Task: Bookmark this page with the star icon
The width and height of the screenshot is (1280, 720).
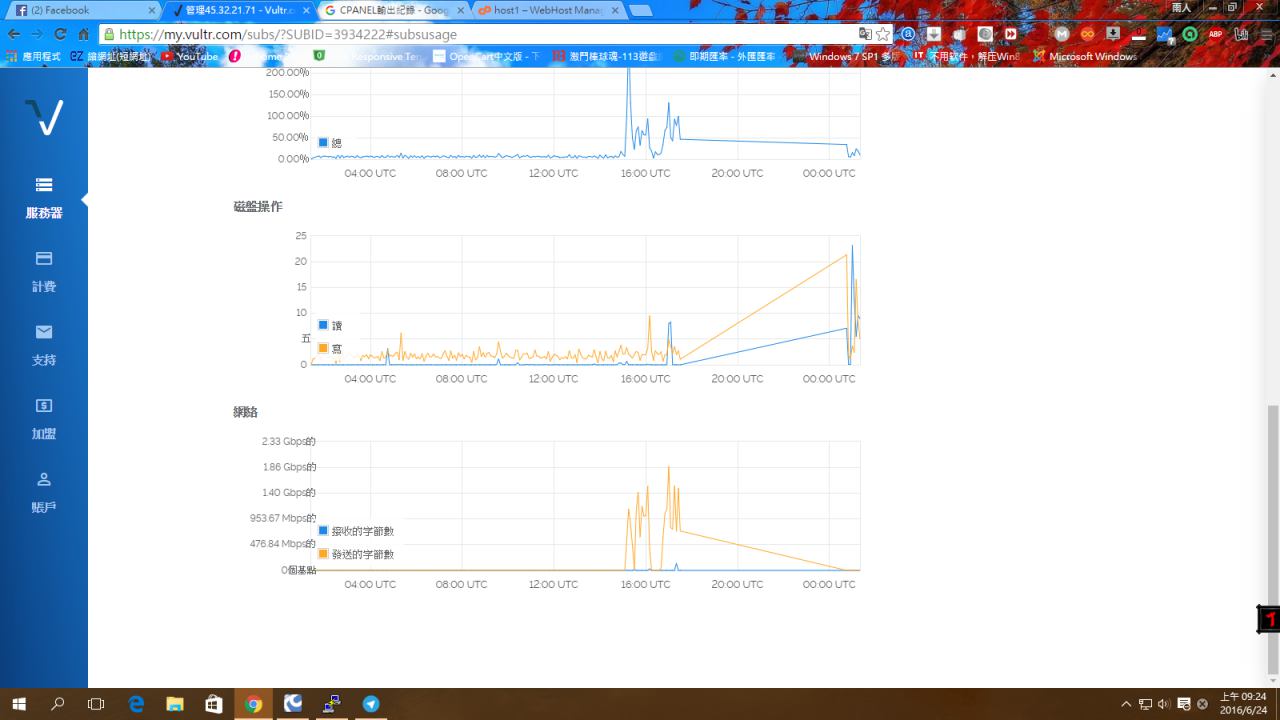Action: (883, 34)
